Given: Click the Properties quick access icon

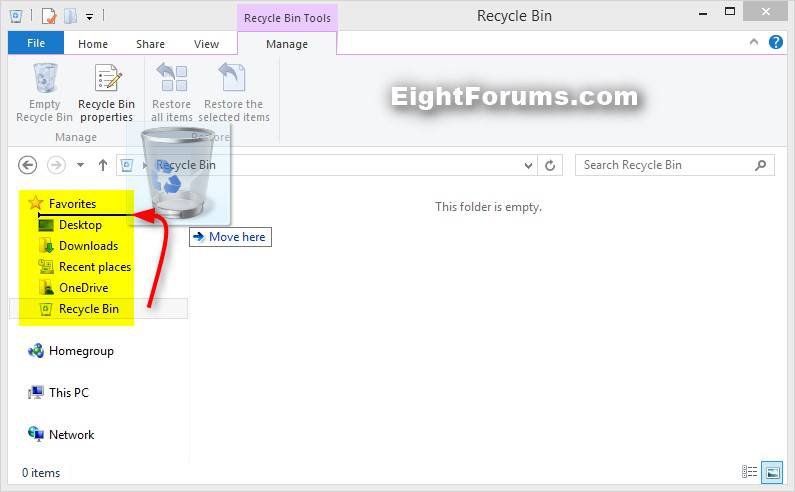Looking at the screenshot, I should (x=49, y=16).
